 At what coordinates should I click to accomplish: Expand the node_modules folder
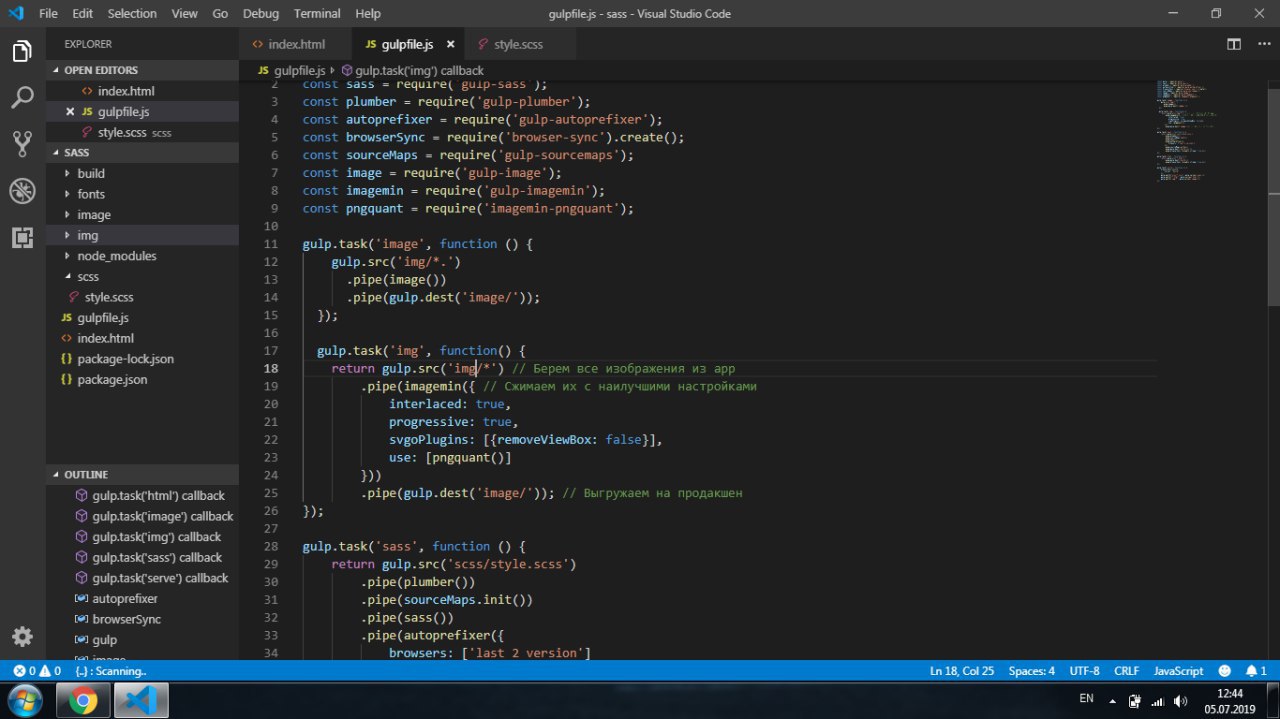pos(116,256)
